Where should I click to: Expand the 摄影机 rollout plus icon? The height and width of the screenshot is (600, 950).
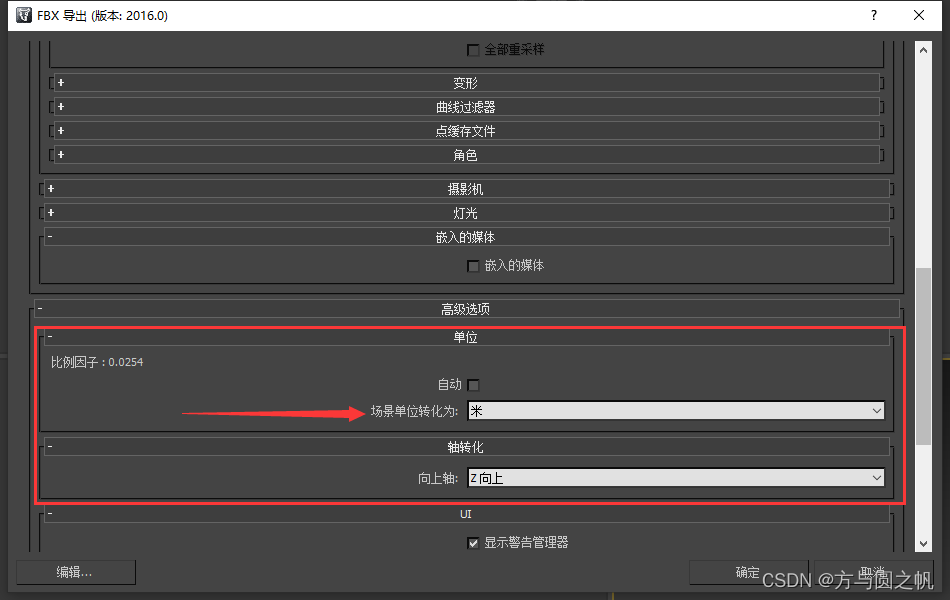51,189
